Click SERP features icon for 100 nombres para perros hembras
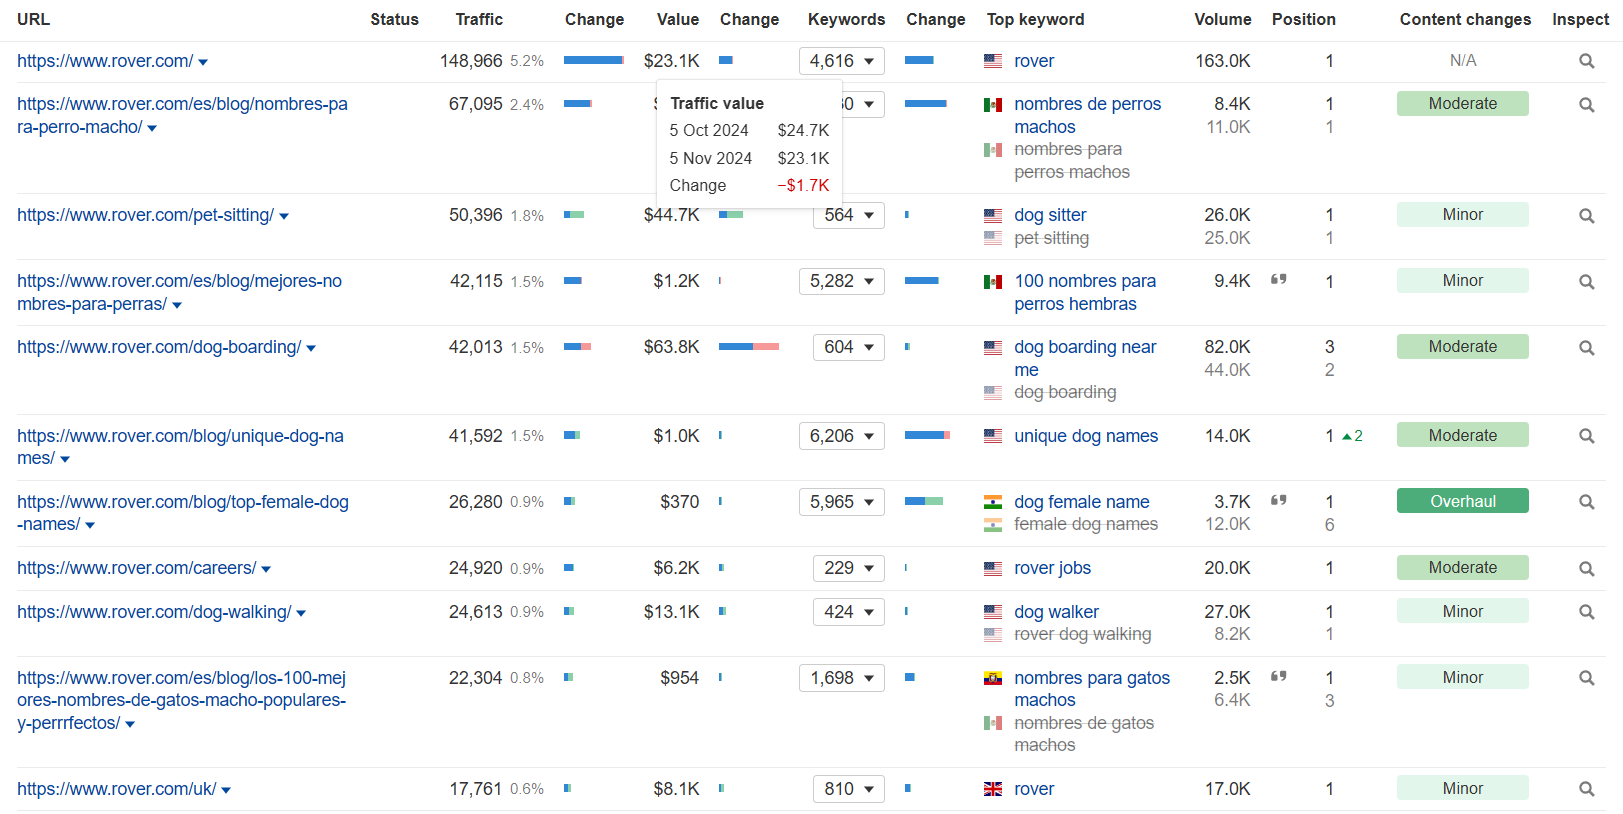1623x814 pixels. [x=1278, y=280]
